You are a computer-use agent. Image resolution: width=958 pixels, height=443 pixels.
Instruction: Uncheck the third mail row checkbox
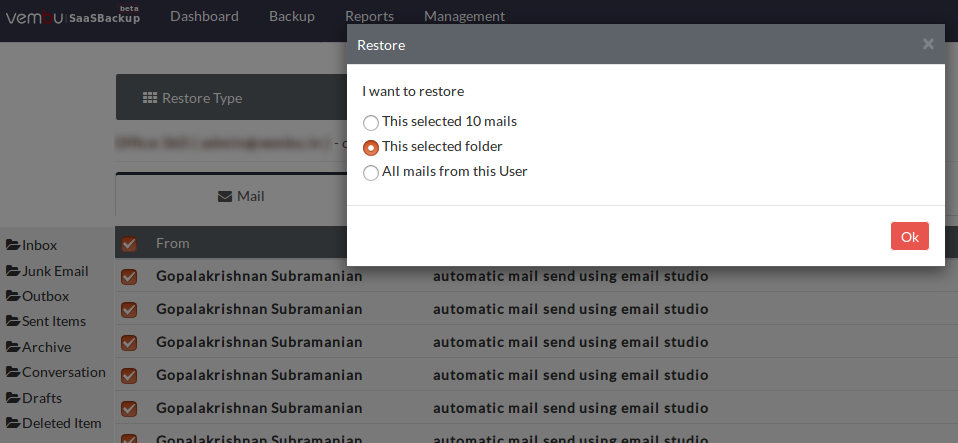coord(129,343)
